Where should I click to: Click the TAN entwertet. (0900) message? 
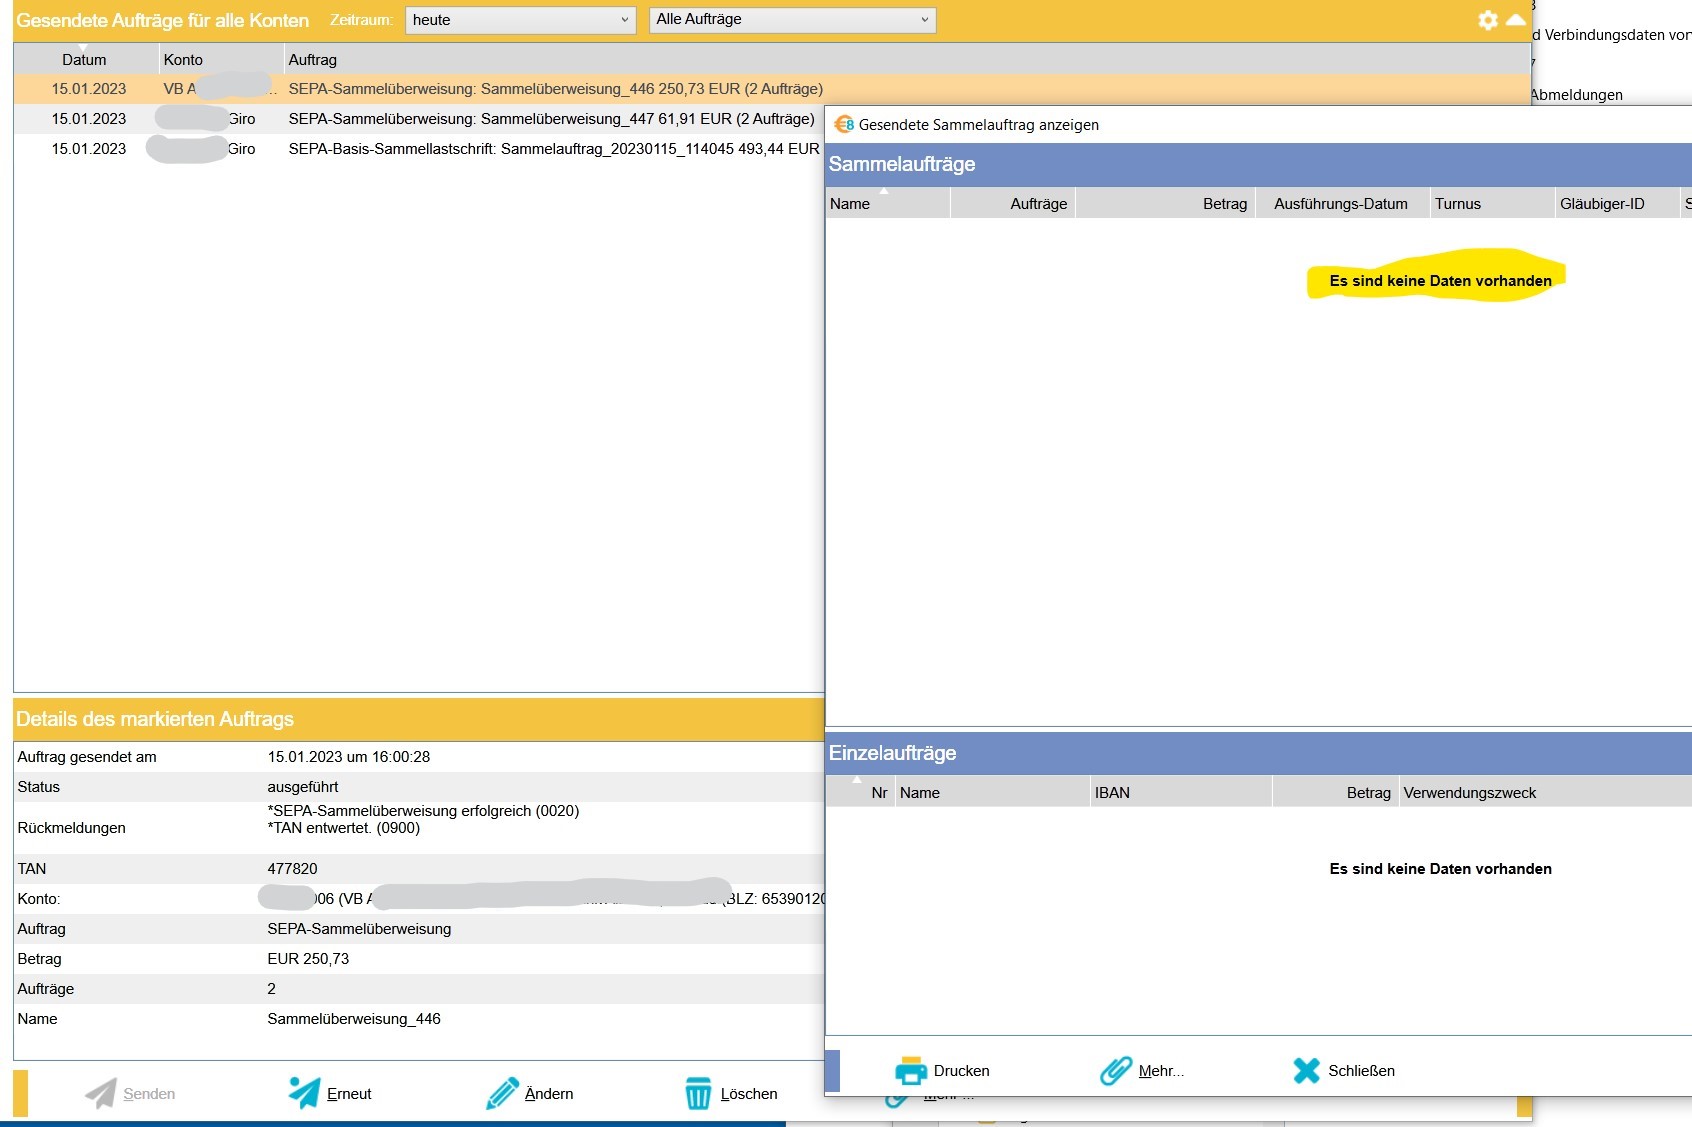tap(344, 828)
